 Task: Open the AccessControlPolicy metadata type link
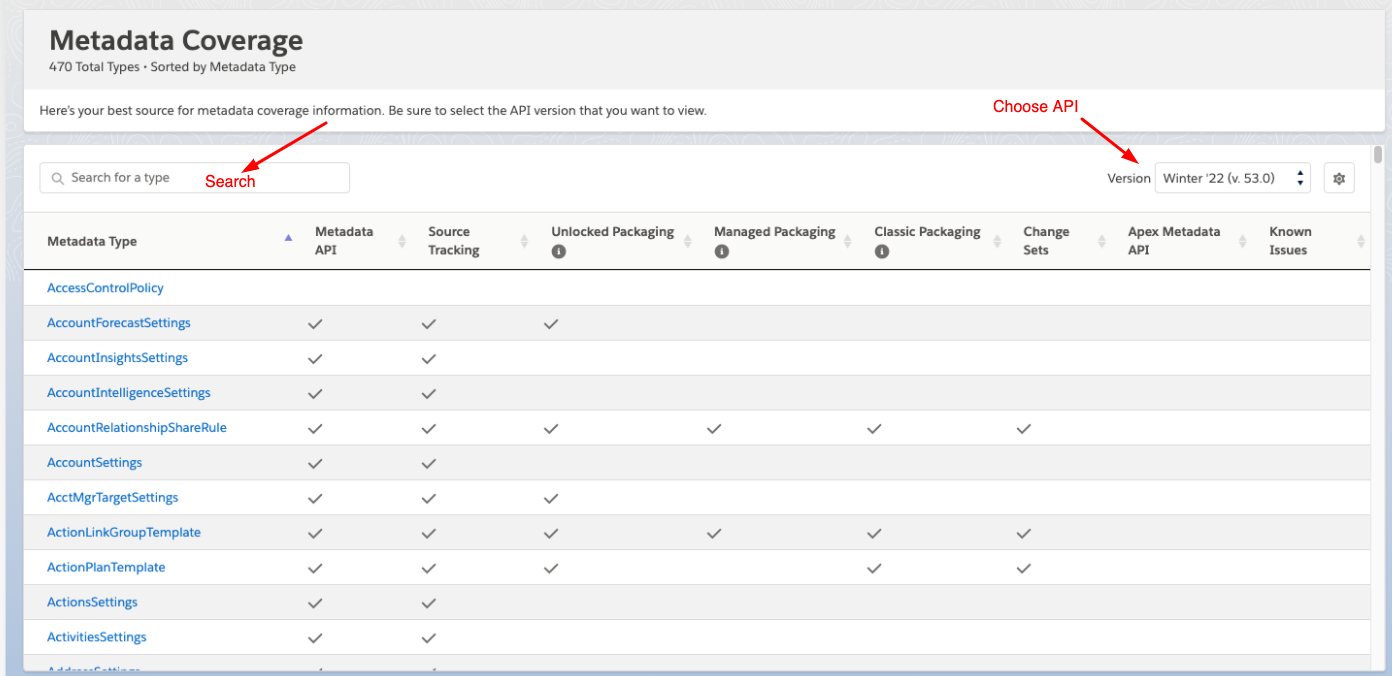pos(105,287)
